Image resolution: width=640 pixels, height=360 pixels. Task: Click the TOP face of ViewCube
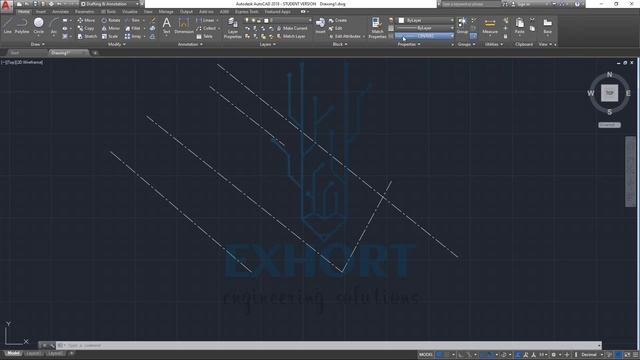coord(609,93)
